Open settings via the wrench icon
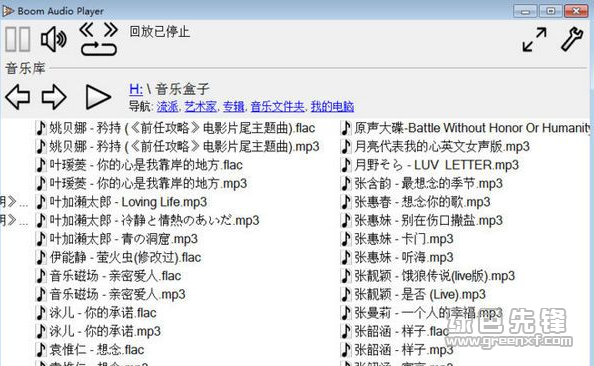 click(572, 39)
